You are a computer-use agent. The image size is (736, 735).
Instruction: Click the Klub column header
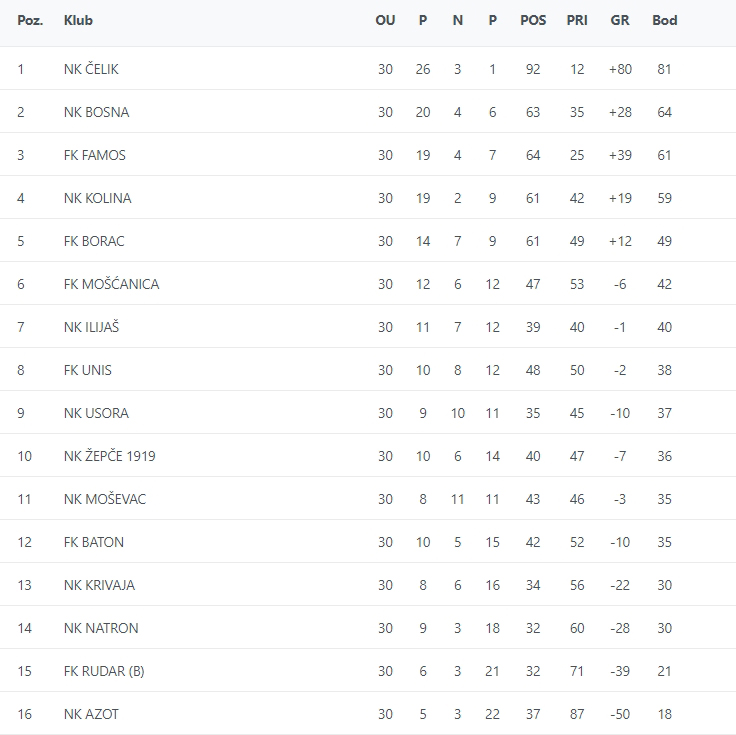(78, 20)
